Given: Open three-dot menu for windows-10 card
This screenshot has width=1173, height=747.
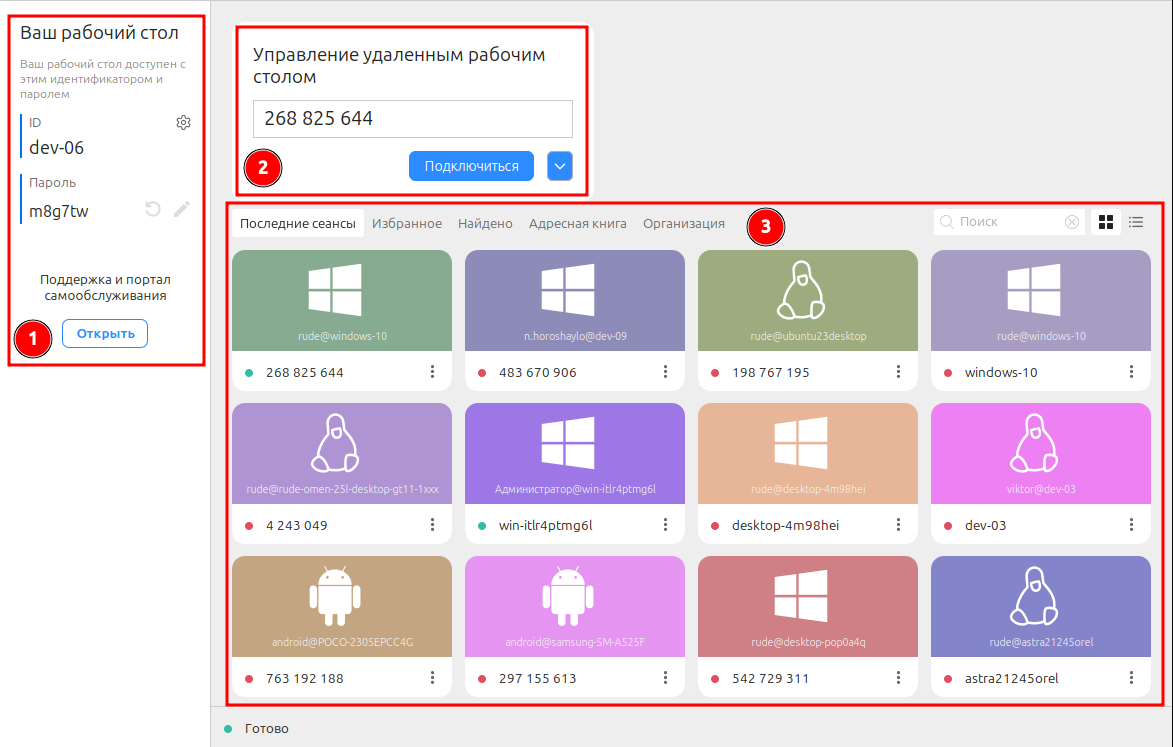Looking at the screenshot, I should pyautogui.click(x=1131, y=372).
